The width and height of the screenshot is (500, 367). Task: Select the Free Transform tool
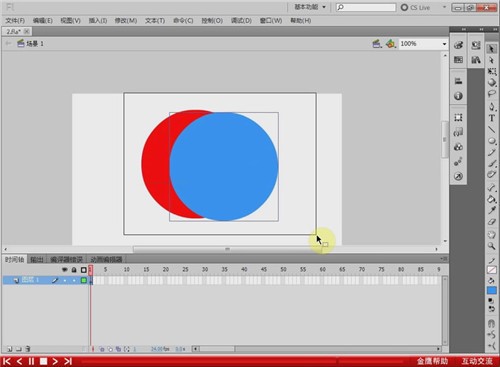point(492,71)
